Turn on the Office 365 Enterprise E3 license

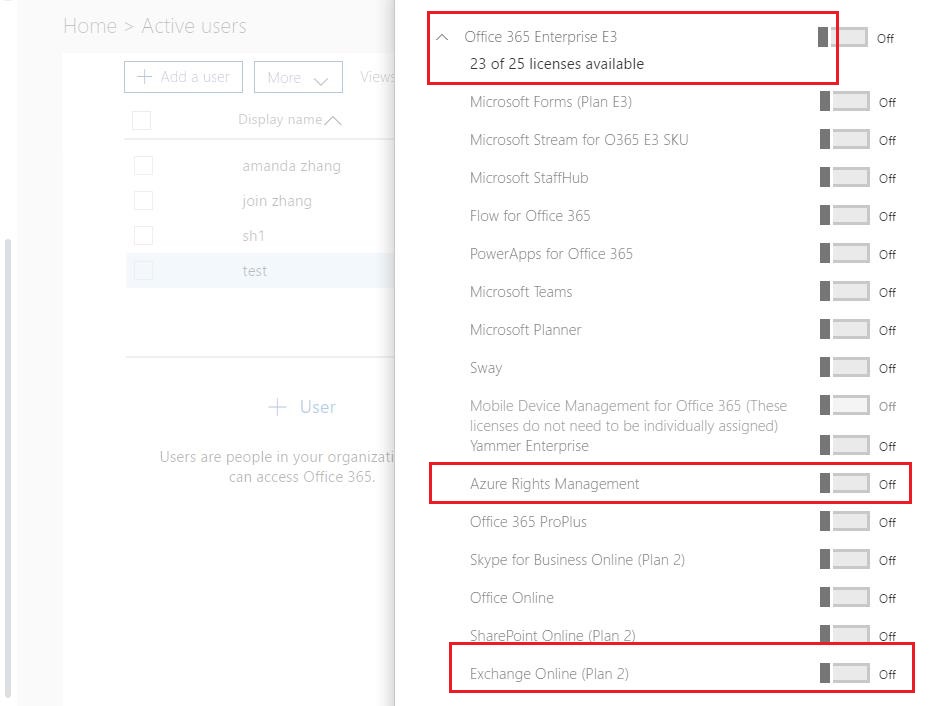pos(842,37)
